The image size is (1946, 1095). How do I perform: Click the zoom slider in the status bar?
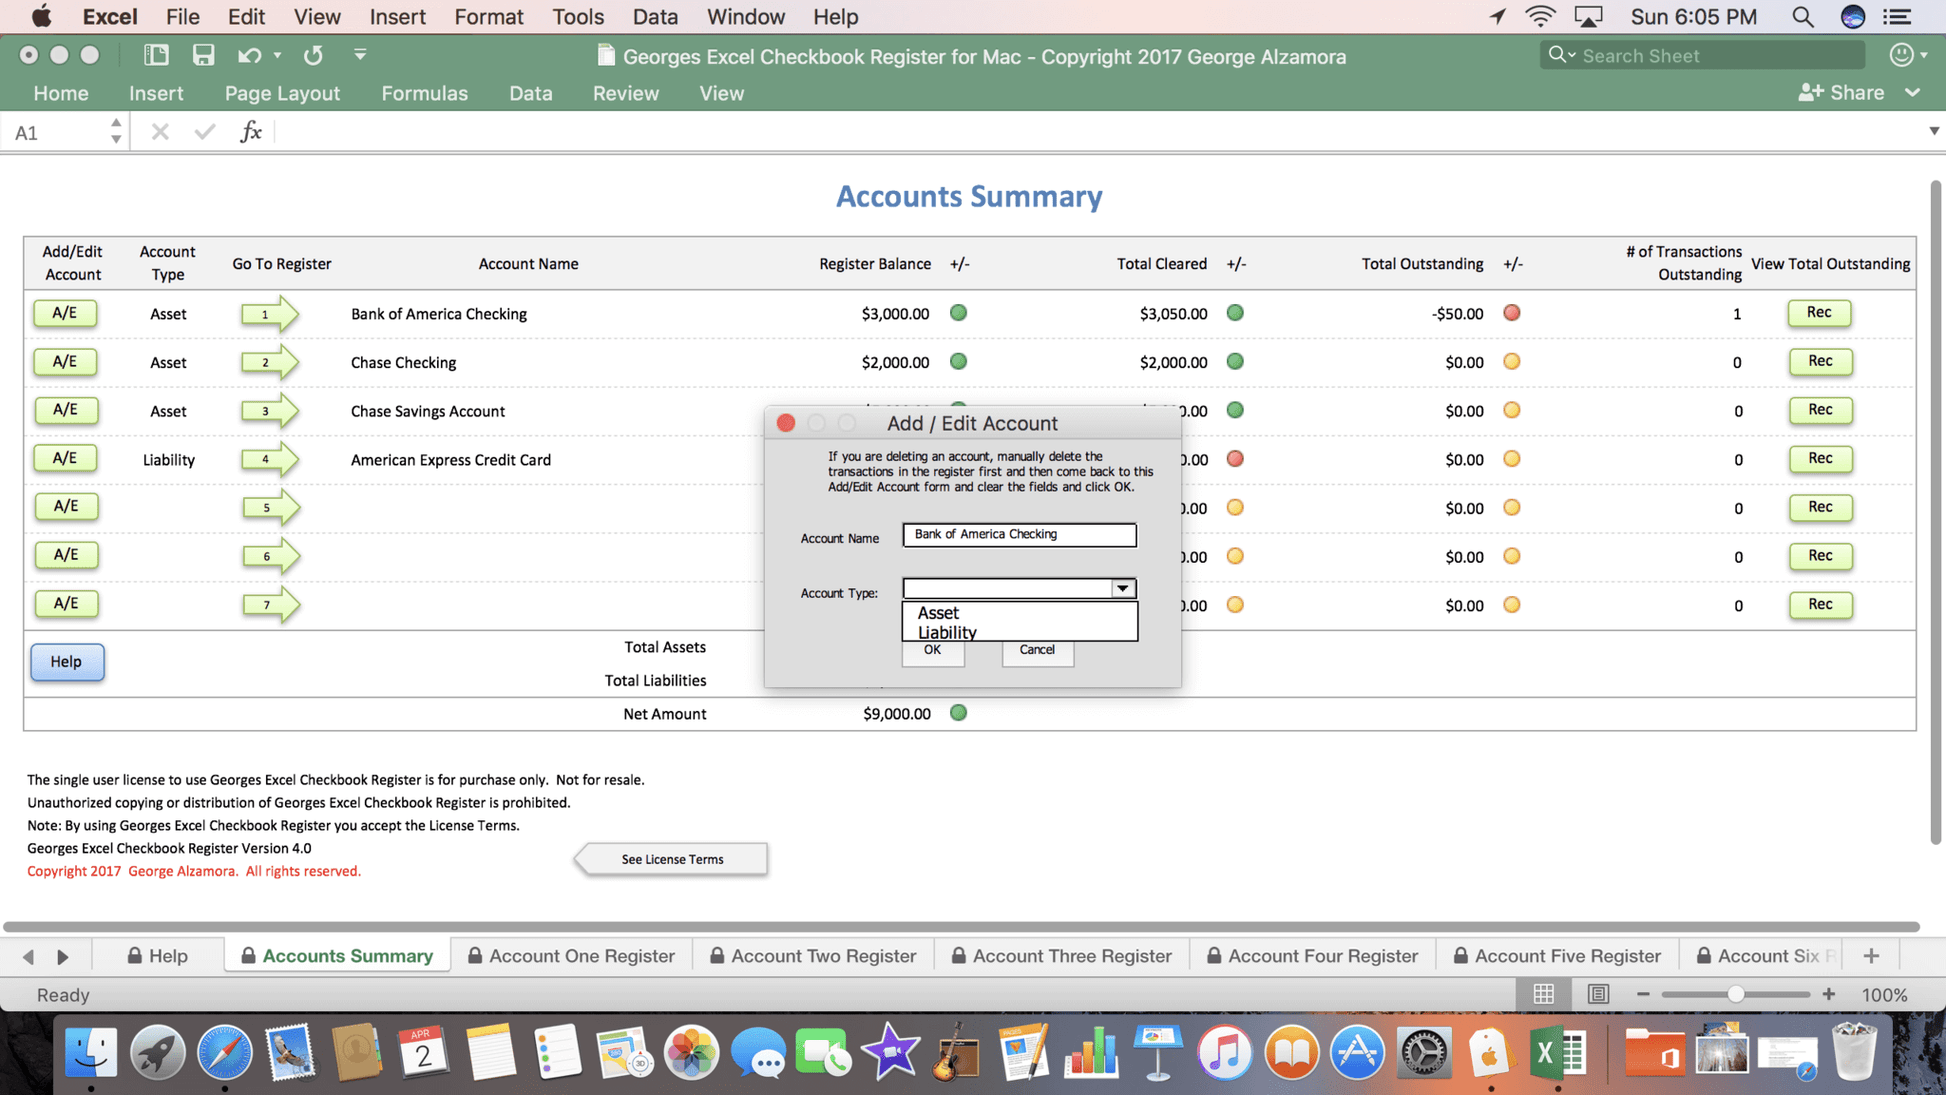[1736, 994]
